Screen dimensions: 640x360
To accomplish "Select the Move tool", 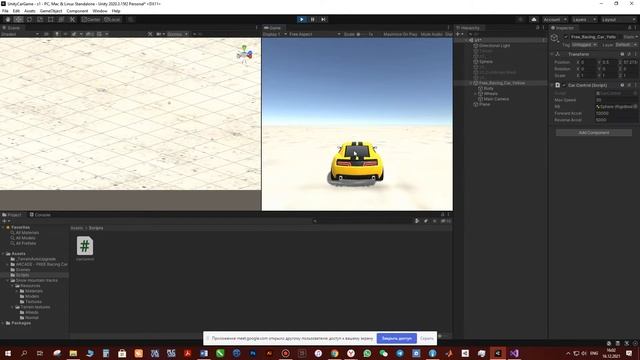I will pyautogui.click(x=18, y=19).
